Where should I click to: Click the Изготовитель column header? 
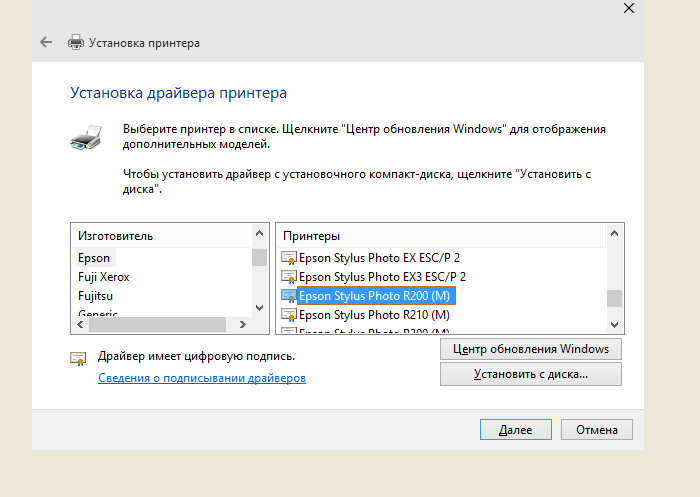(x=162, y=236)
